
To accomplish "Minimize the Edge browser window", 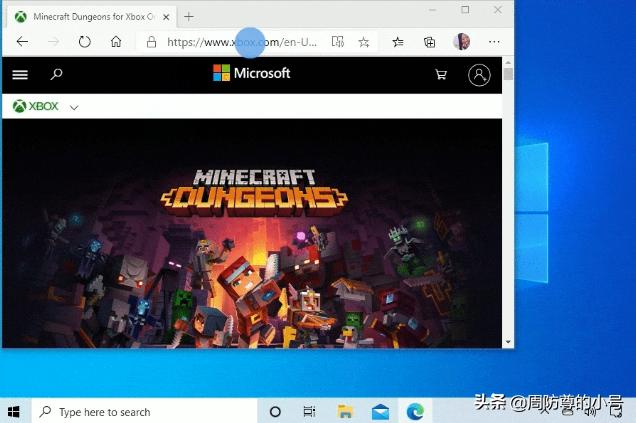I will (433, 10).
